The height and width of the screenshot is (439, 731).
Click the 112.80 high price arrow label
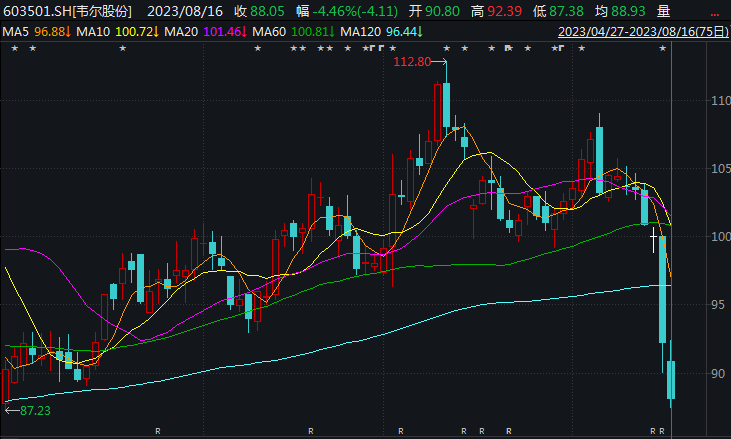pos(412,62)
